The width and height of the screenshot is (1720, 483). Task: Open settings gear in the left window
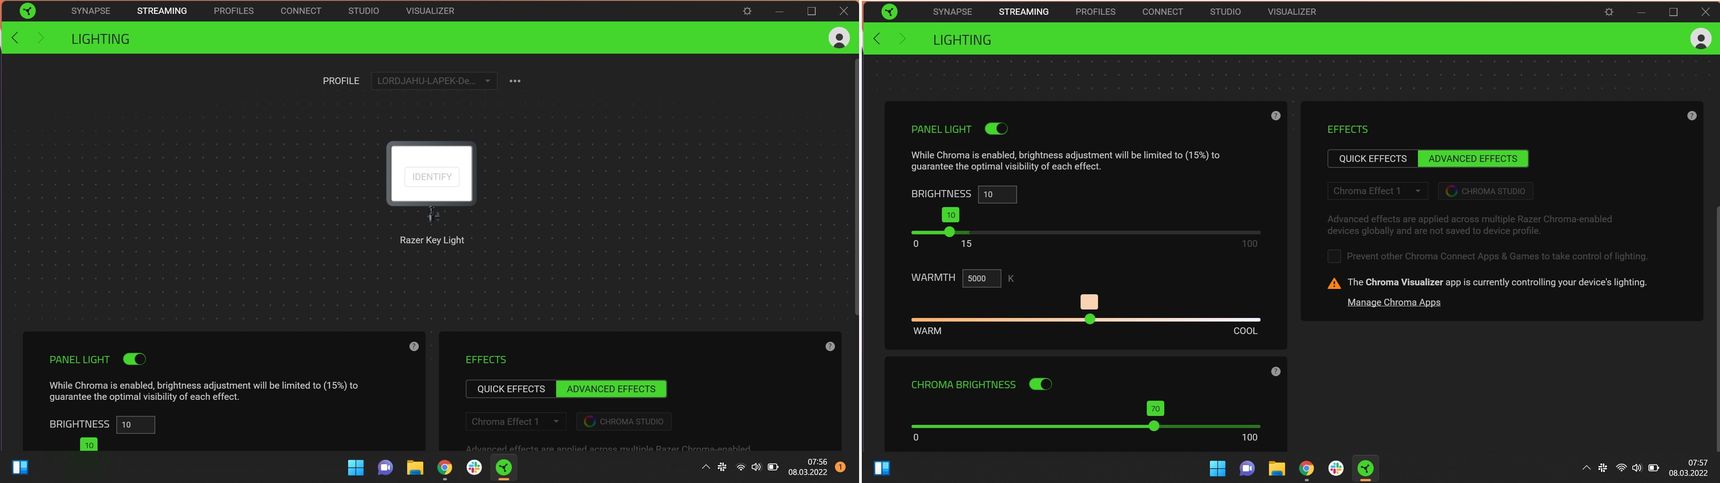747,11
